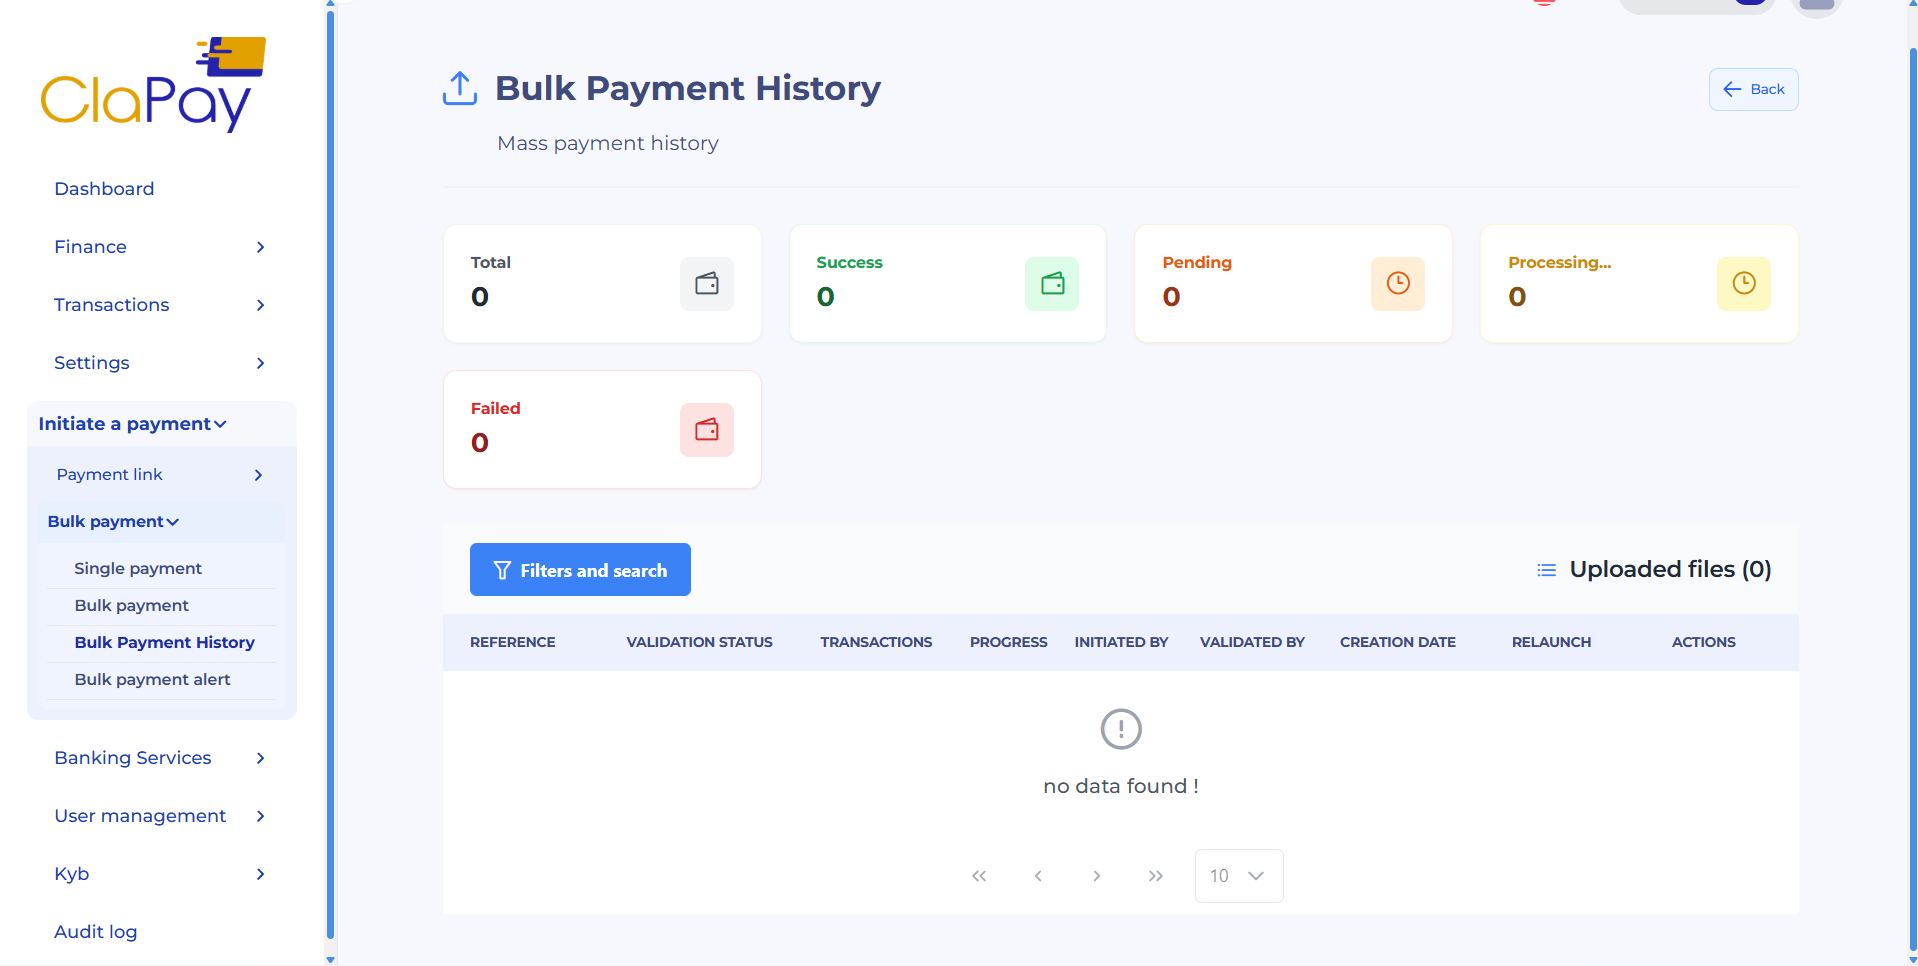Click the last-page double-arrow in pagination
This screenshot has width=1918, height=966.
[1156, 875]
